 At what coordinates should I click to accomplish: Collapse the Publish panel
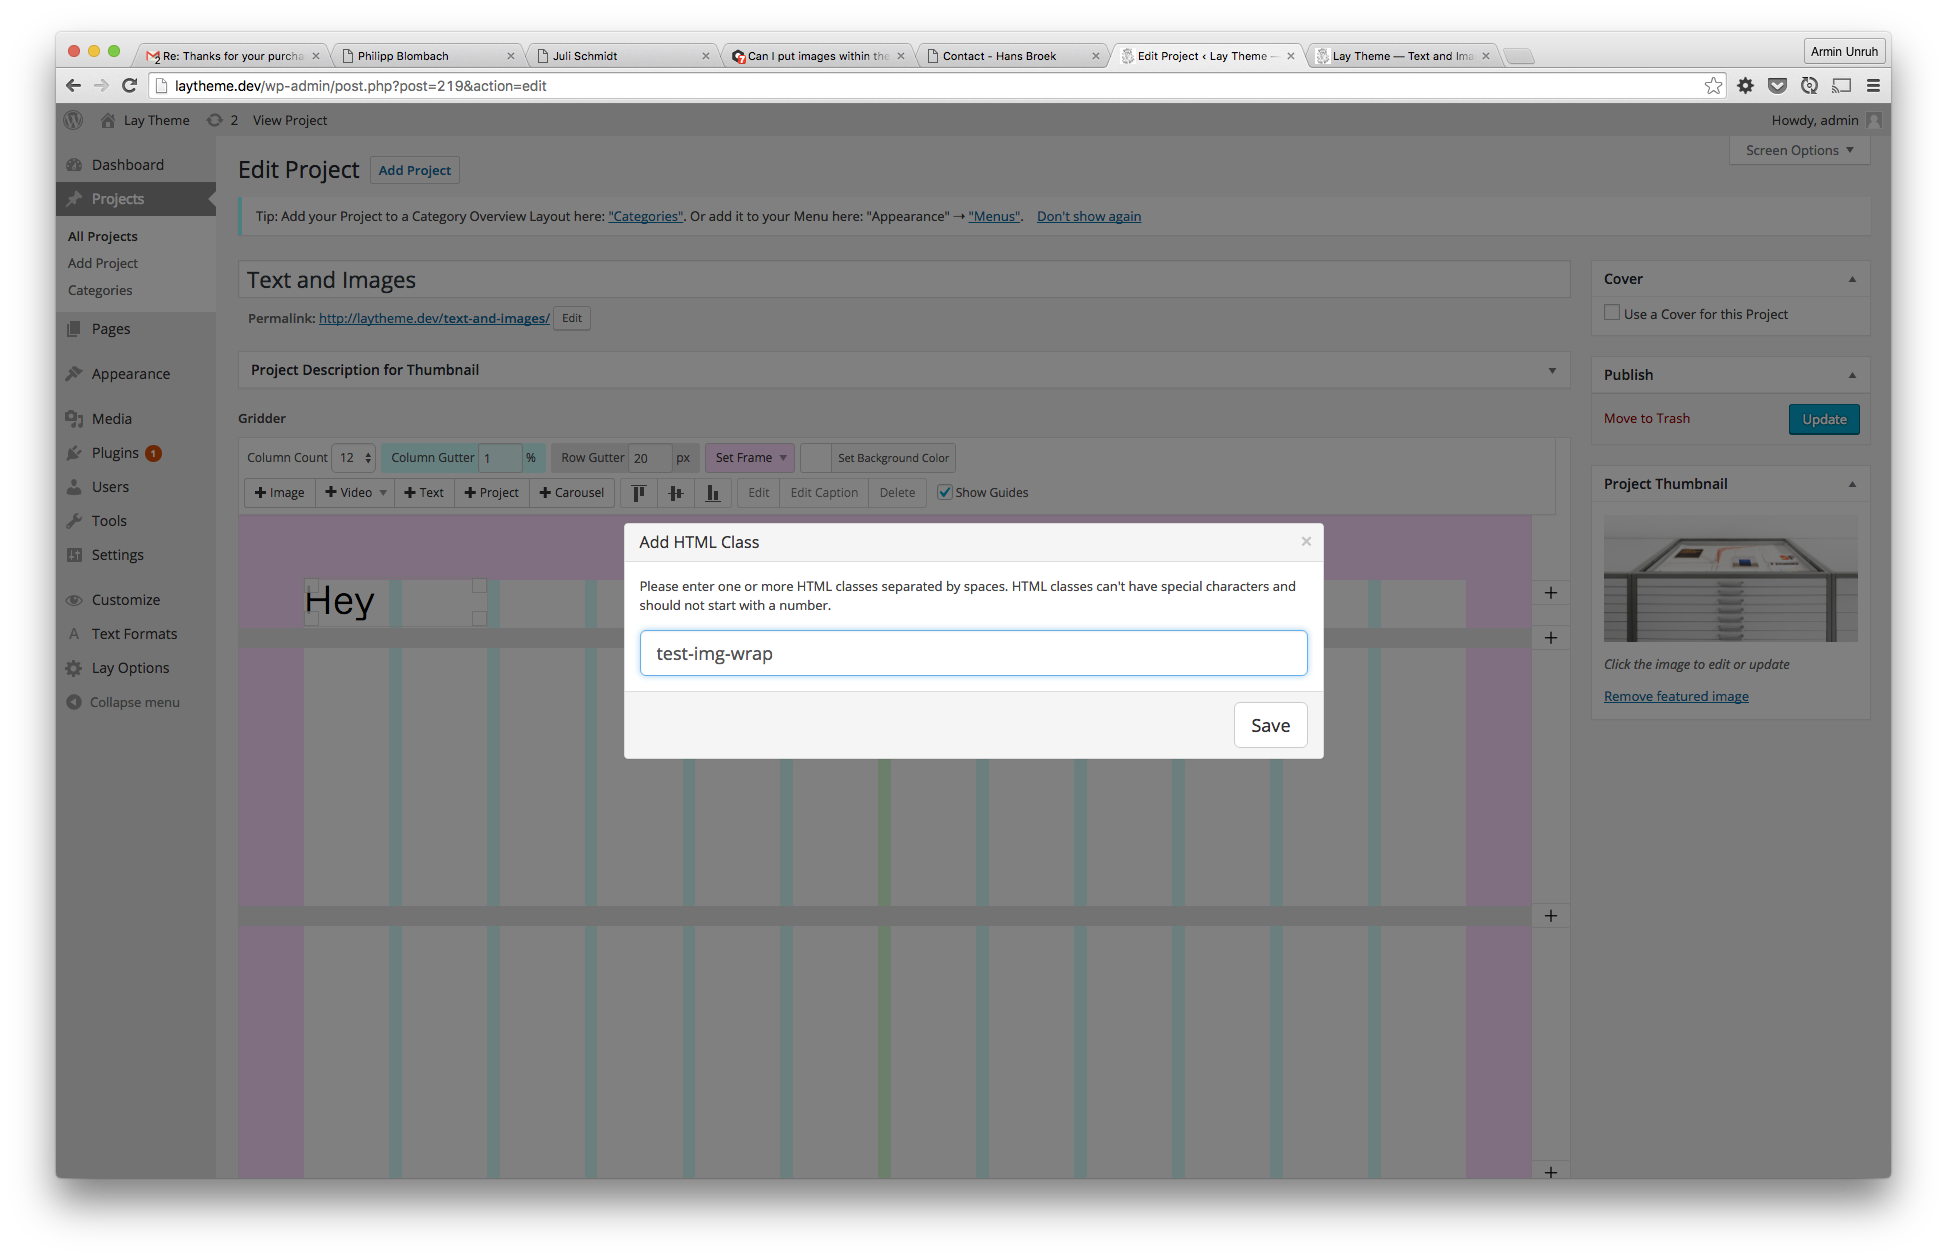[1852, 374]
